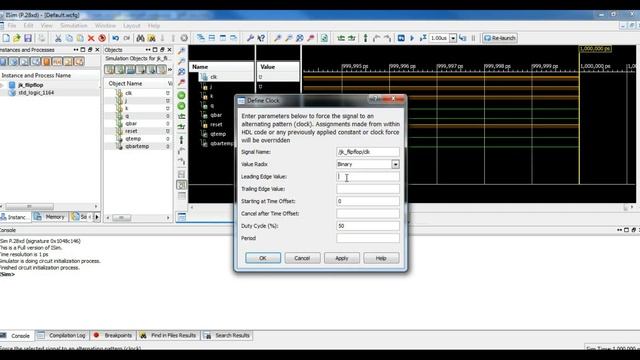The height and width of the screenshot is (360, 640).
Task: Click the What's This help cursor icon
Action: (x=261, y=38)
